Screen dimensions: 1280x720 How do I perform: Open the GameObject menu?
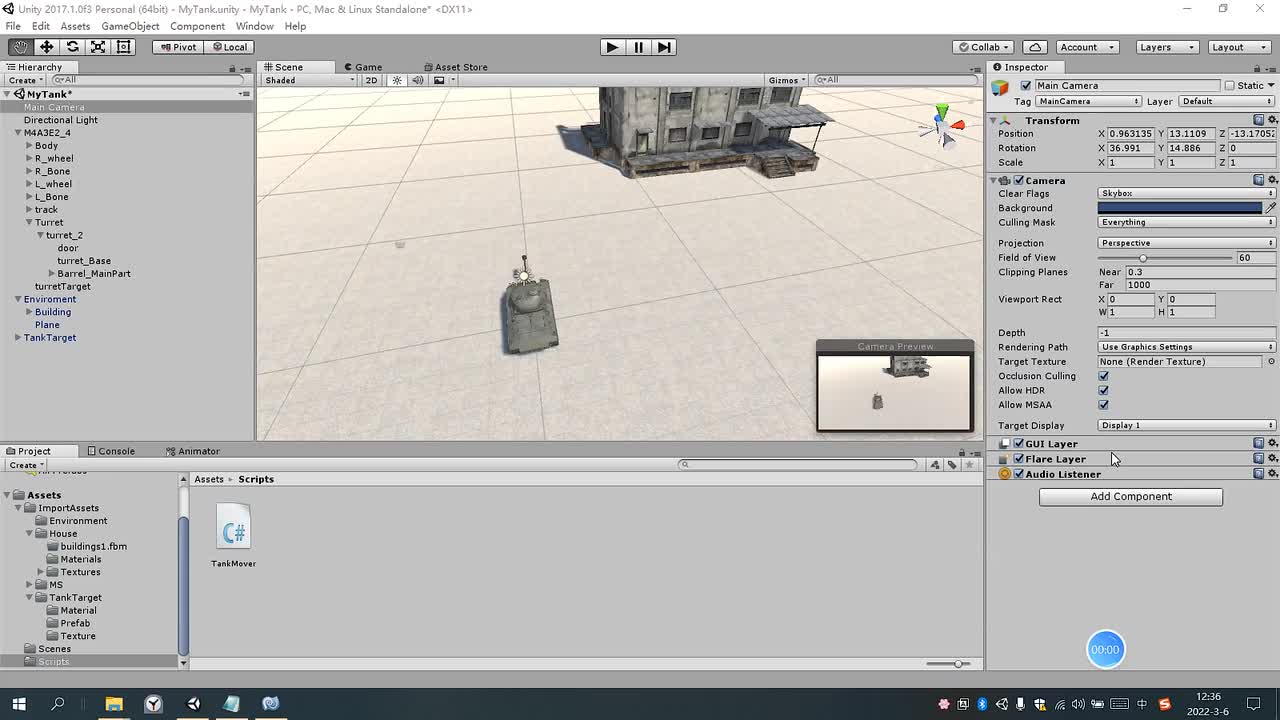130,26
